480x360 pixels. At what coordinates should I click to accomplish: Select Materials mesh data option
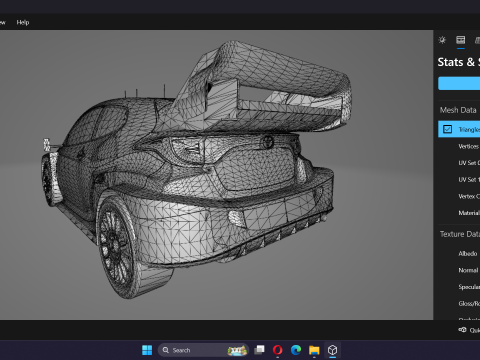(469, 213)
